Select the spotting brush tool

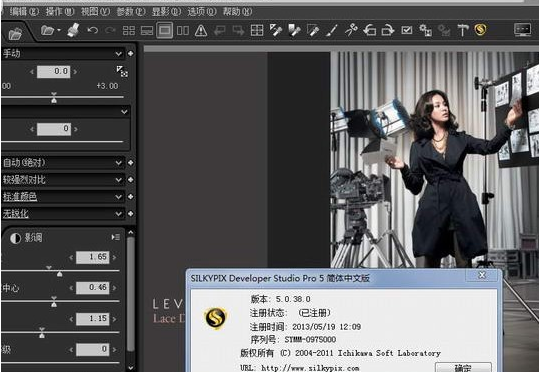(331, 30)
